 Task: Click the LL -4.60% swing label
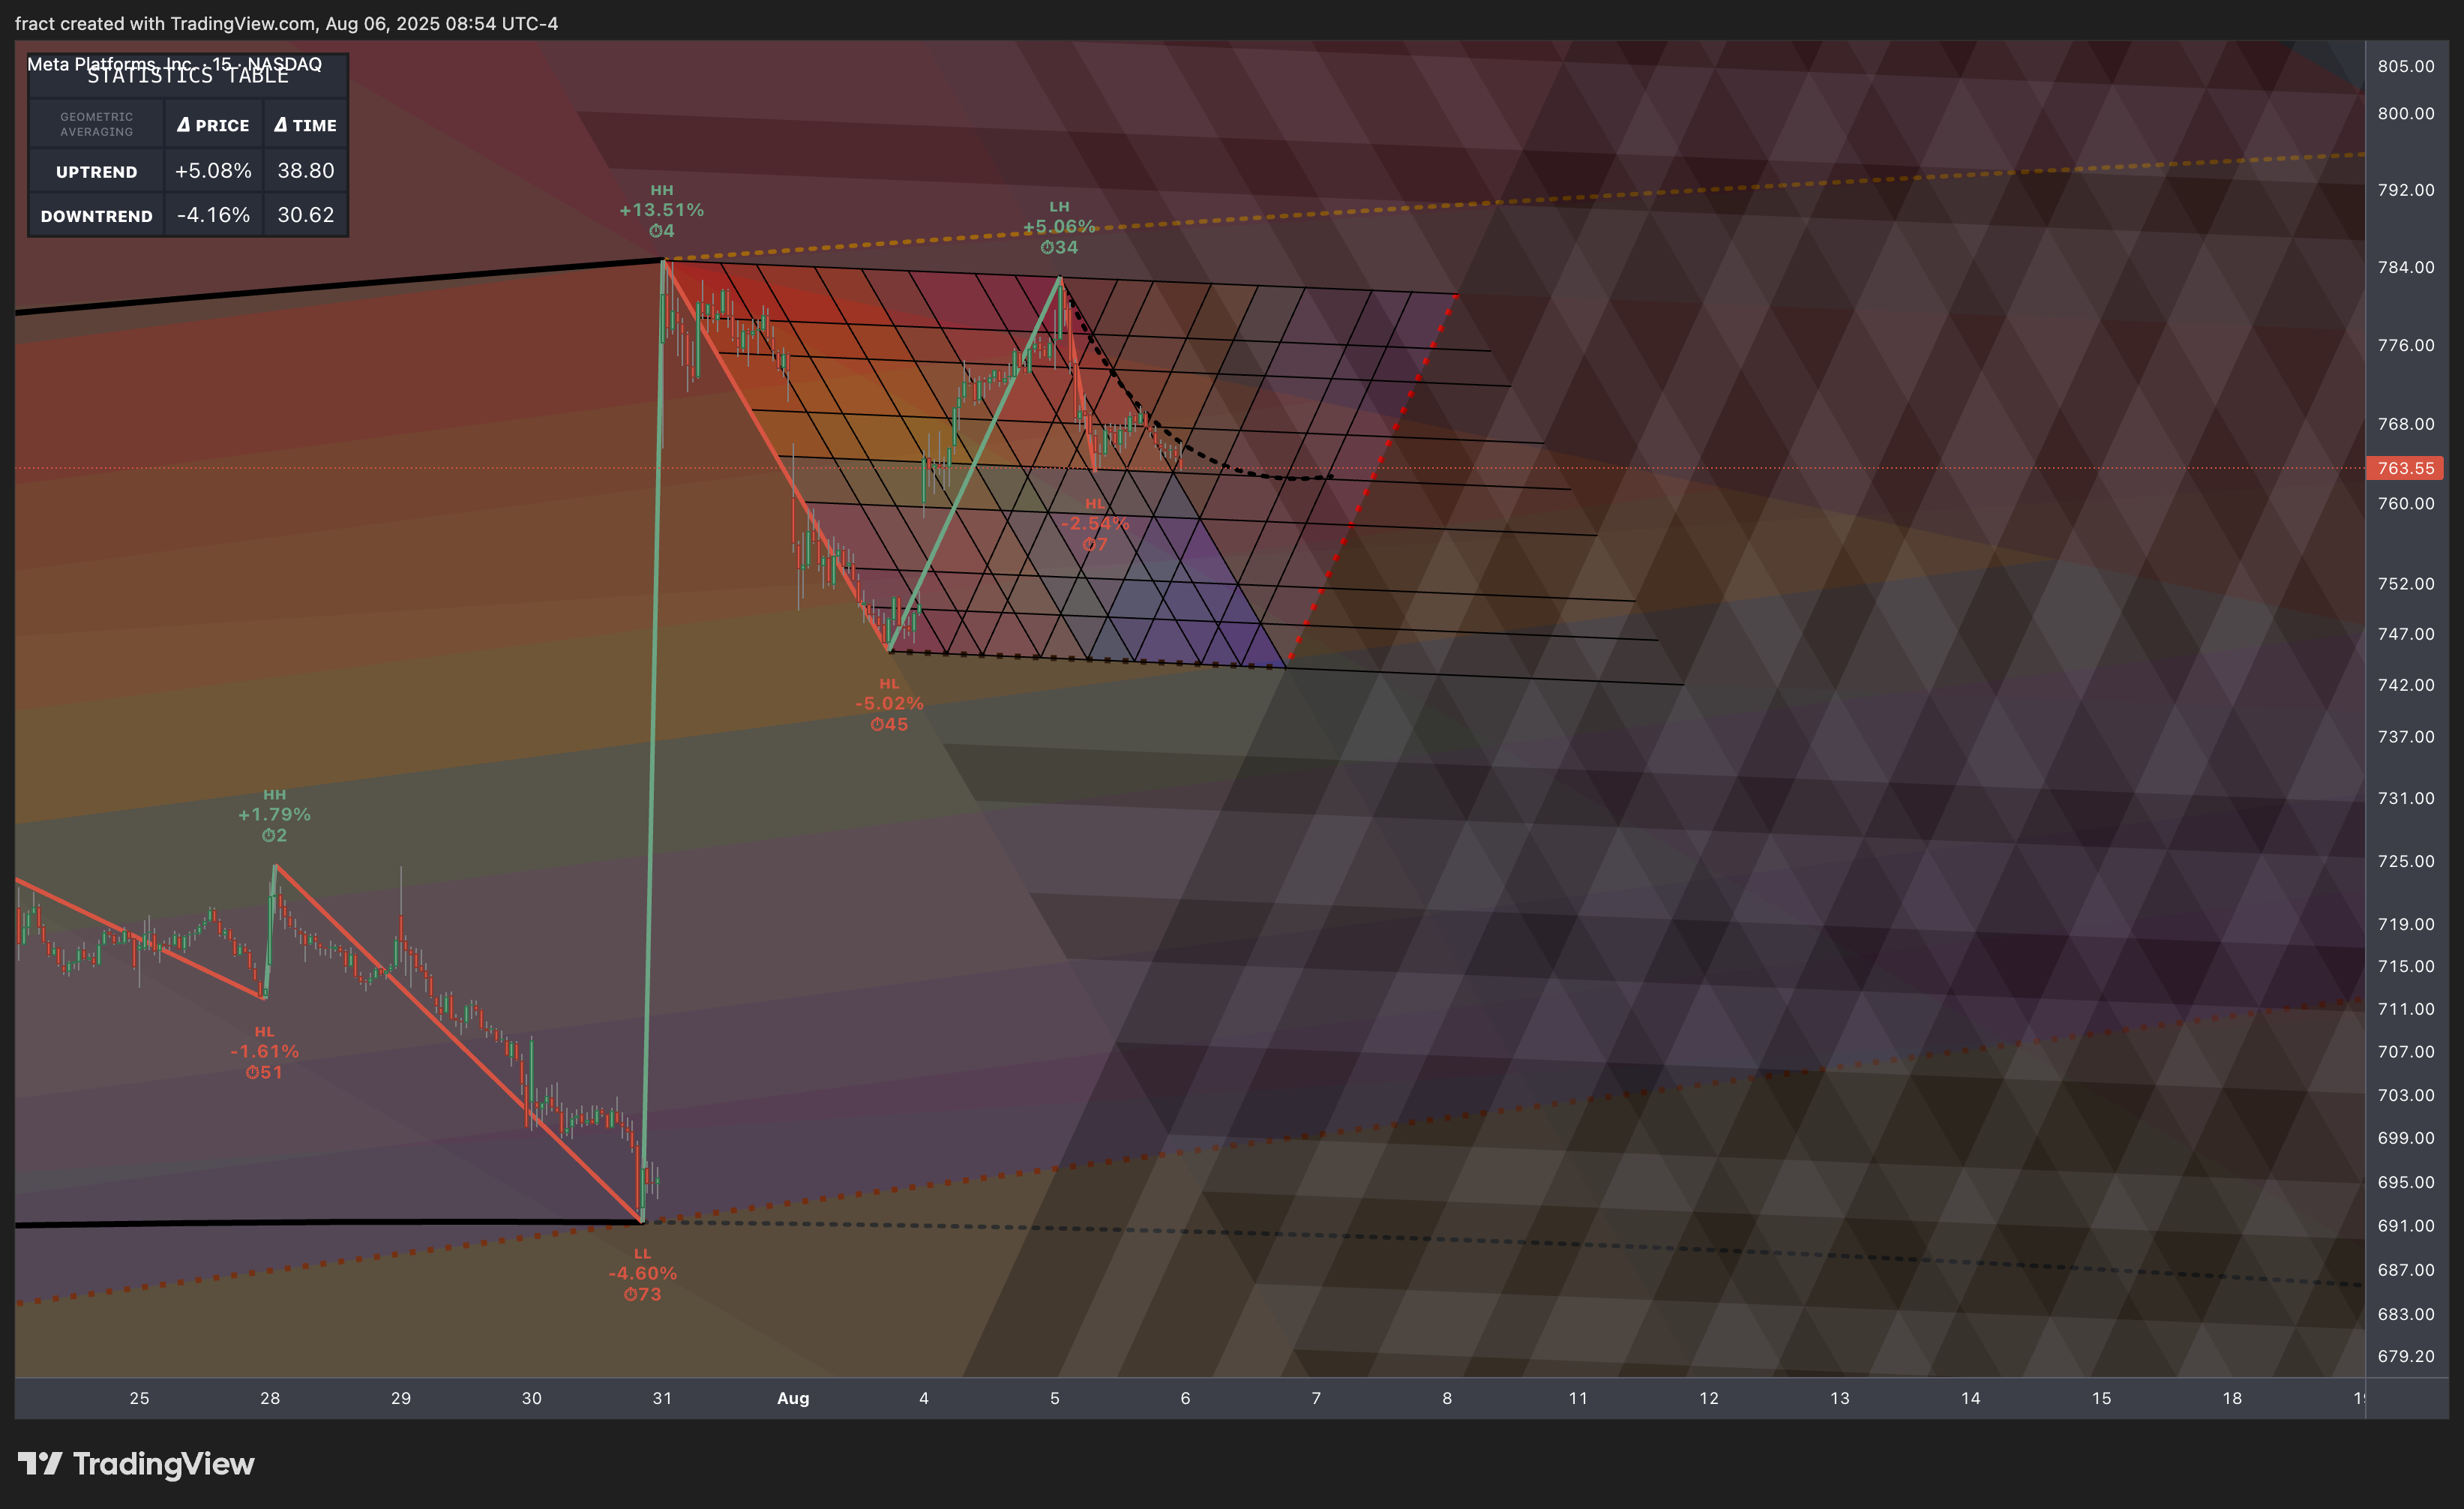coord(642,1274)
